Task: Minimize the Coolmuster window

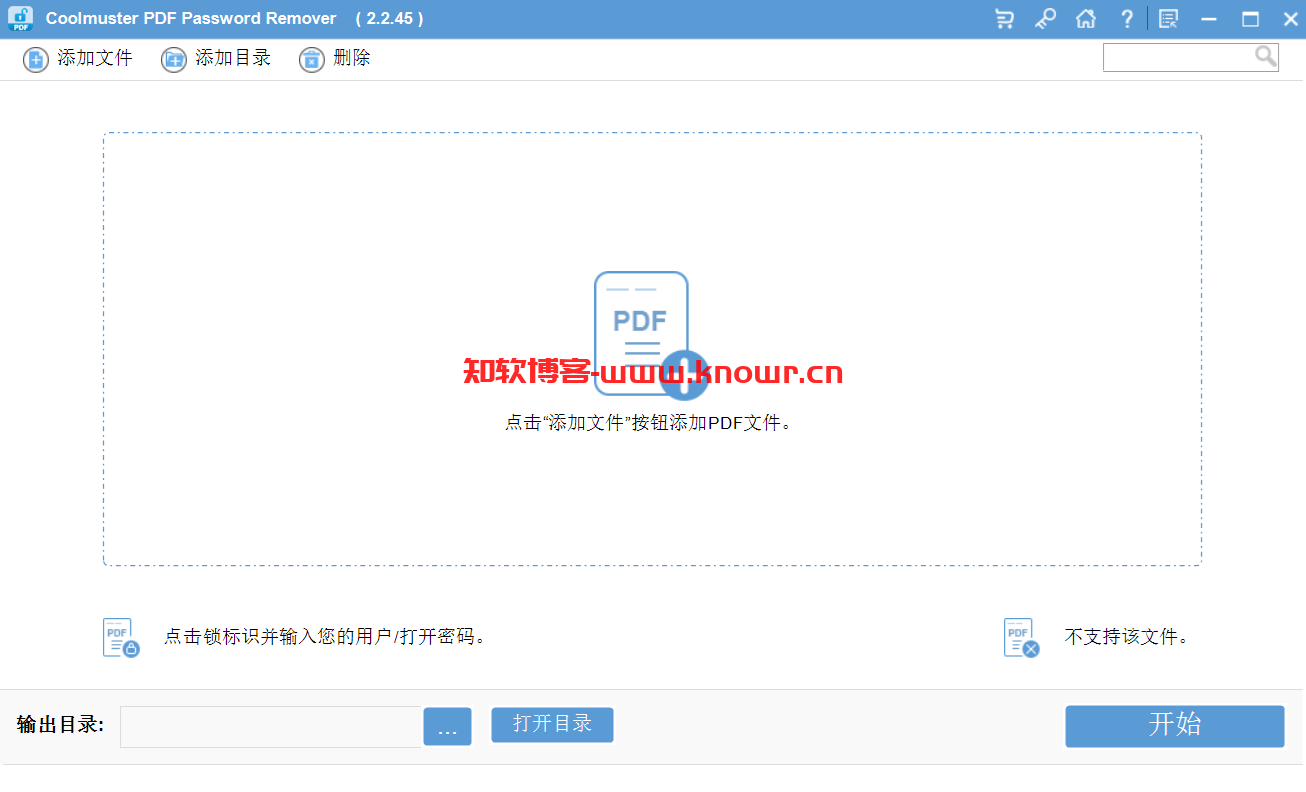Action: (1209, 19)
